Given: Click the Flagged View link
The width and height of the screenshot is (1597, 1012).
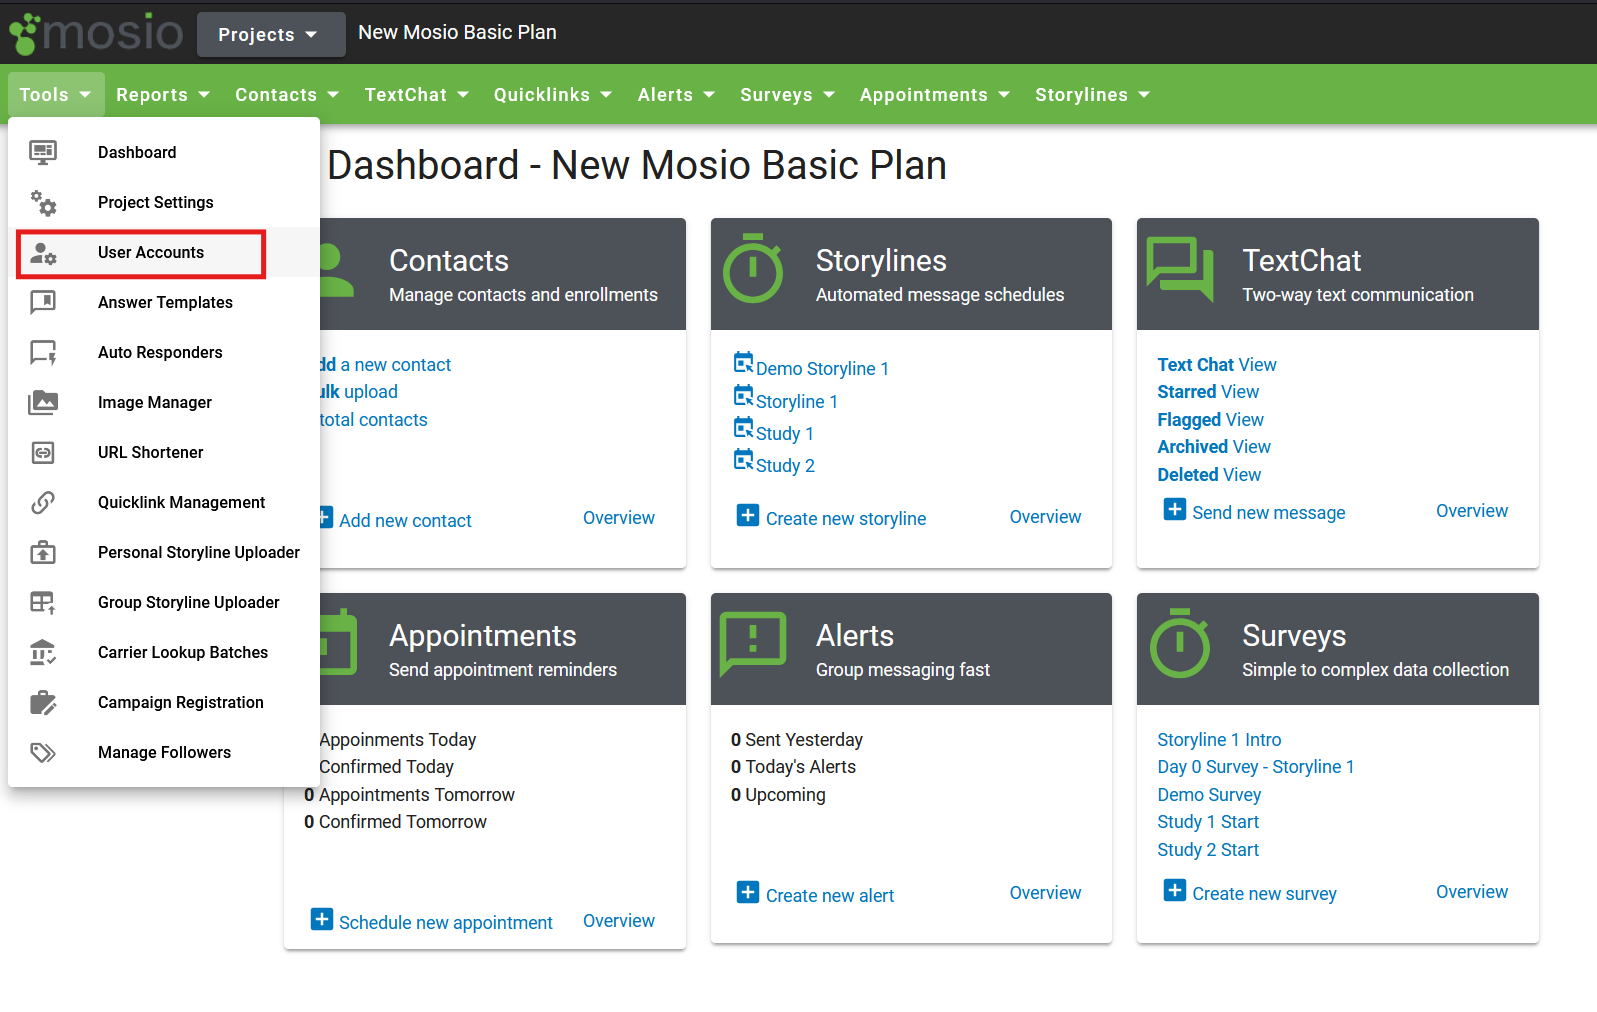Looking at the screenshot, I should [x=1210, y=420].
